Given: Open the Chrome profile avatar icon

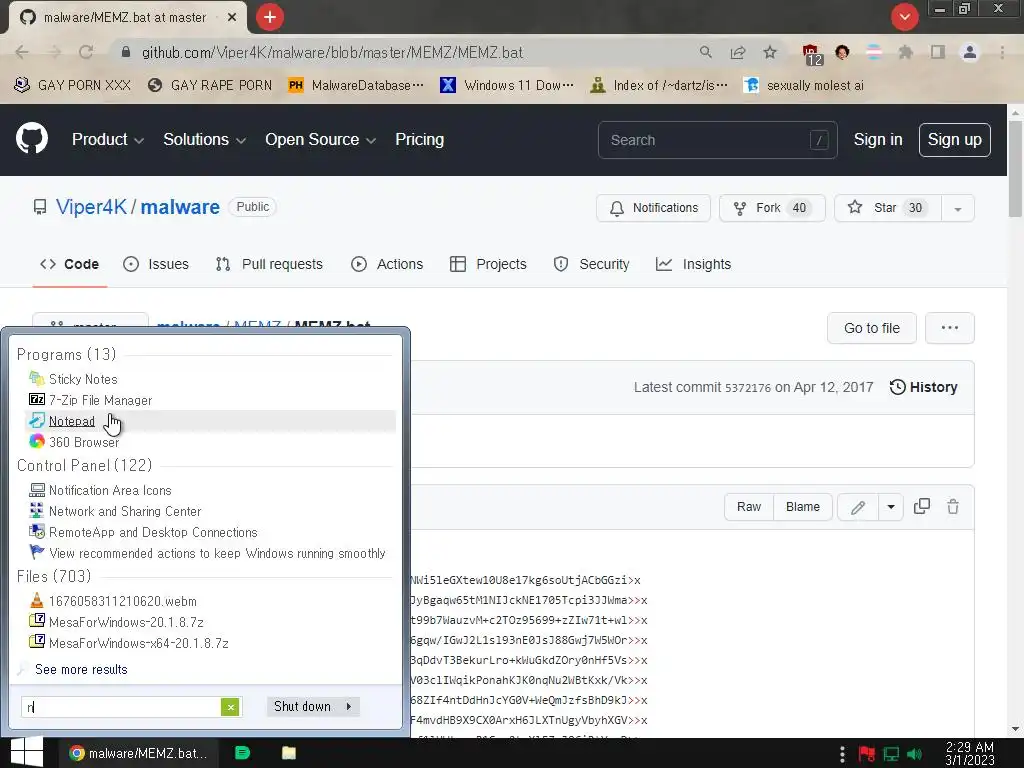Looking at the screenshot, I should pyautogui.click(x=970, y=52).
